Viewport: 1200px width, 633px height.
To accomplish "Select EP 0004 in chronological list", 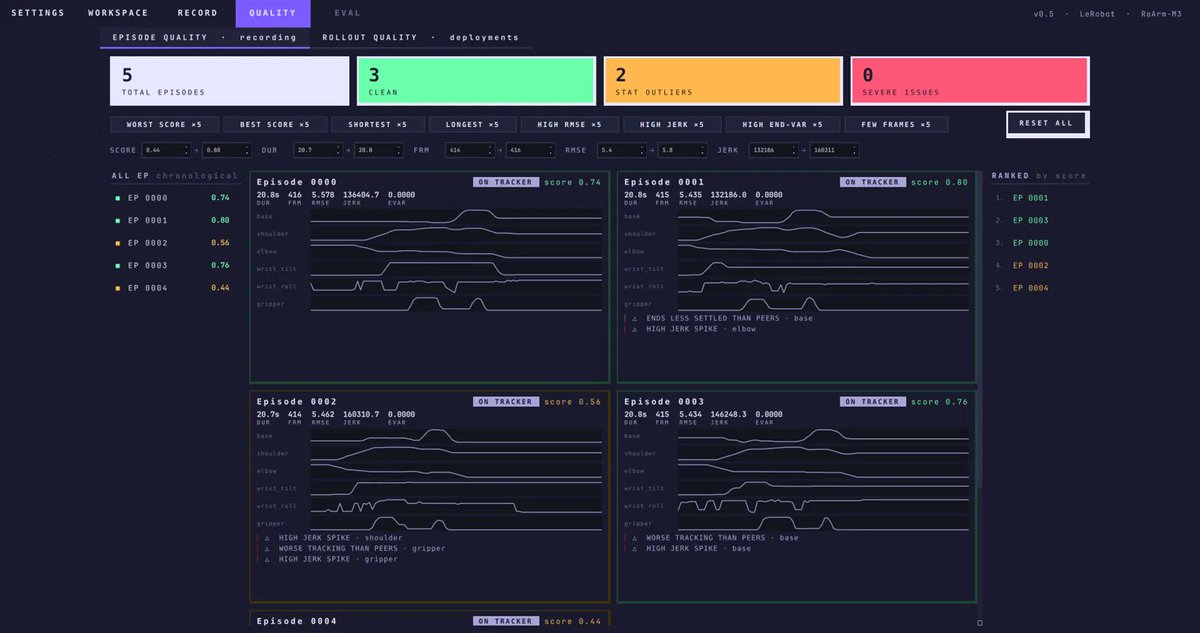I will click(x=174, y=288).
